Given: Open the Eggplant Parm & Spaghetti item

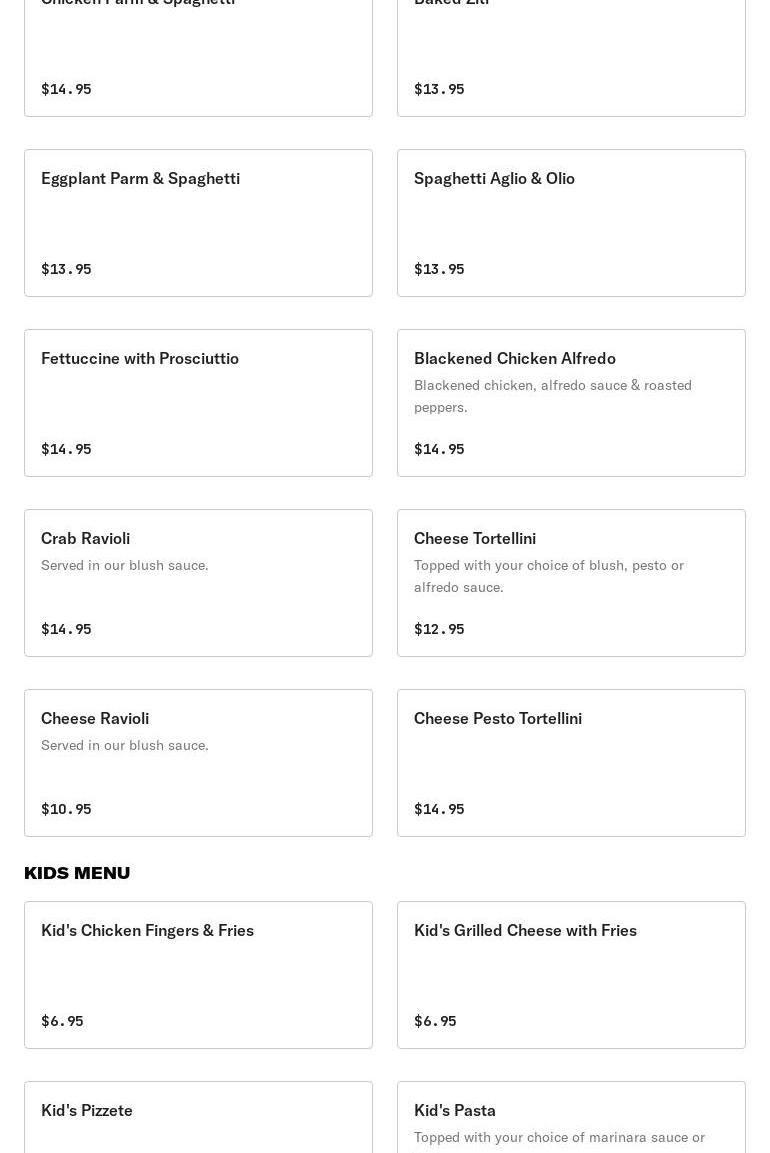Looking at the screenshot, I should 198,223.
